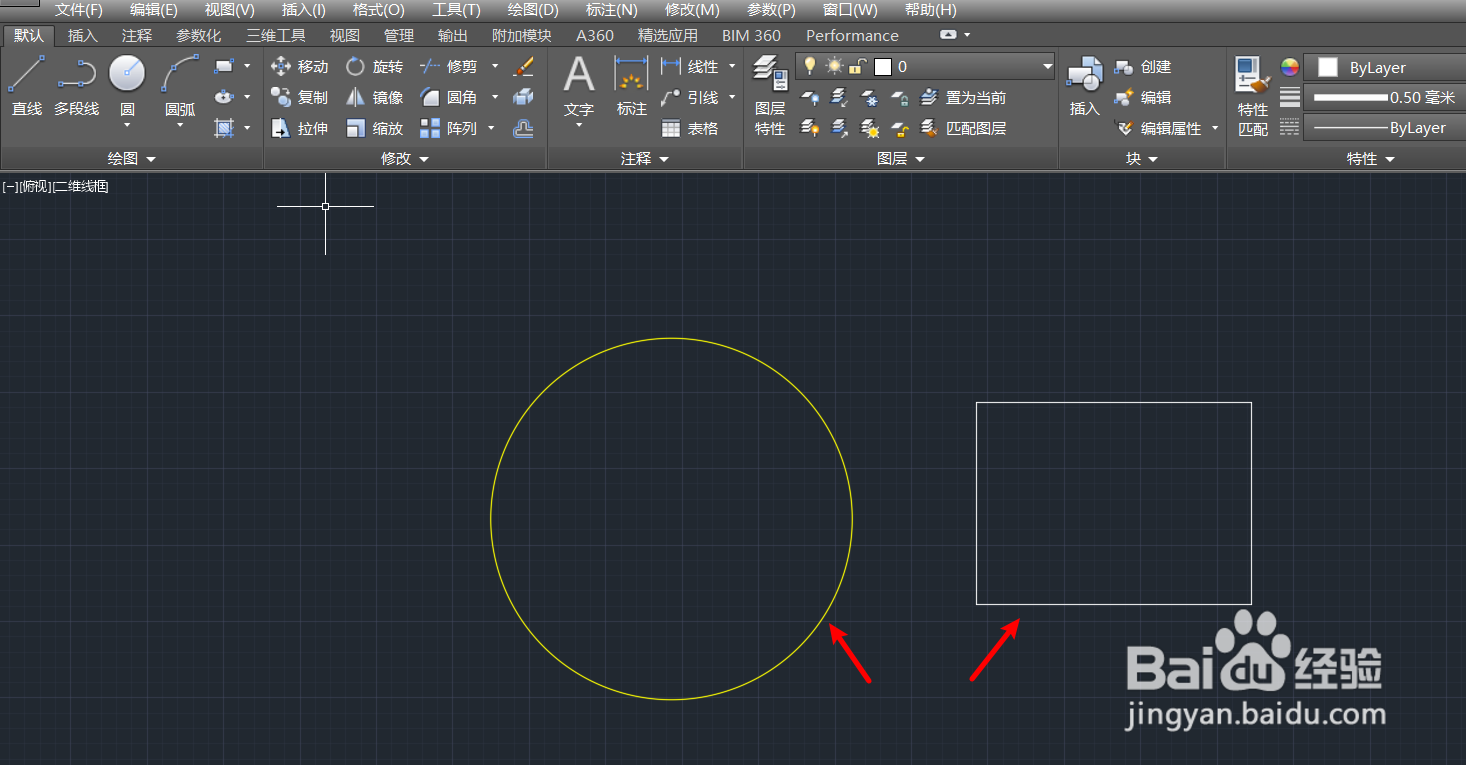This screenshot has width=1466, height=765.
Task: Expand the 修改 modify panel
Action: 405,159
